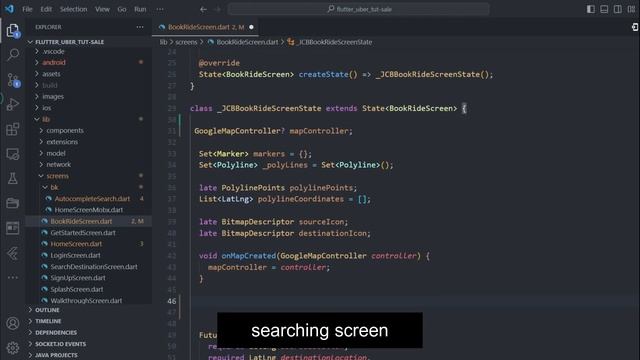The width and height of the screenshot is (640, 360).
Task: Open the Edit menu
Action: point(46,9)
